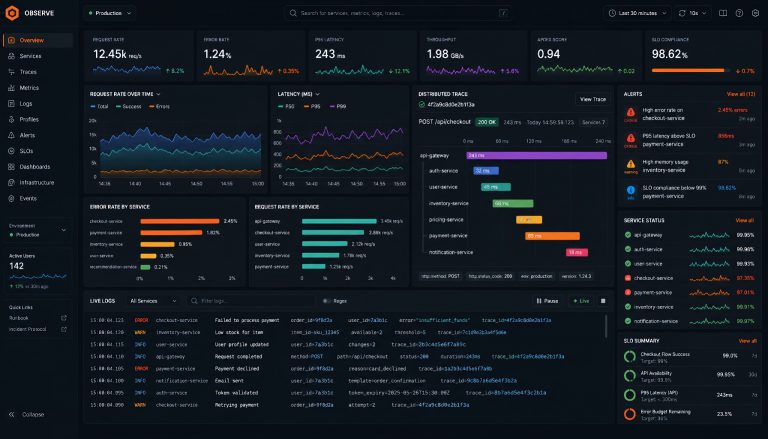The height and width of the screenshot is (439, 768).
Task: Click the Live button in Live Logs
Action: 581,301
